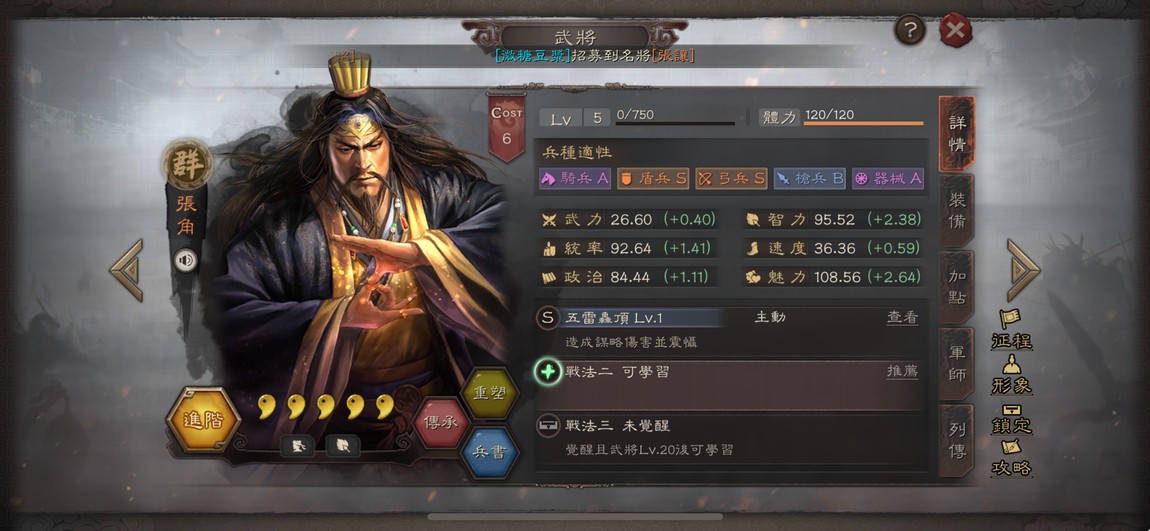Tap the green plus for 戰法二
Screen dimensions: 1150x531
(x=547, y=372)
